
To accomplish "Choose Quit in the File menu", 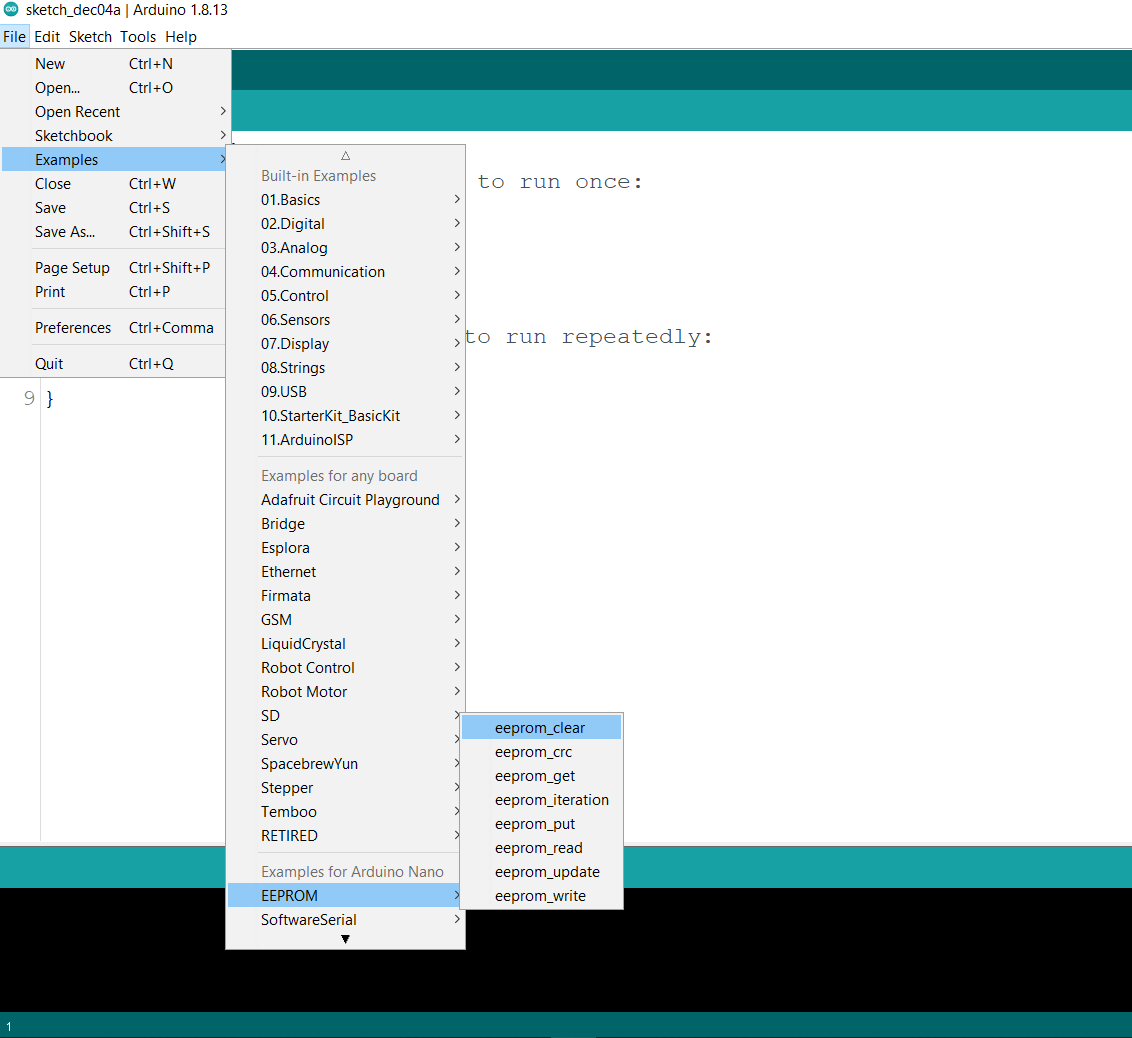I will click(114, 364).
